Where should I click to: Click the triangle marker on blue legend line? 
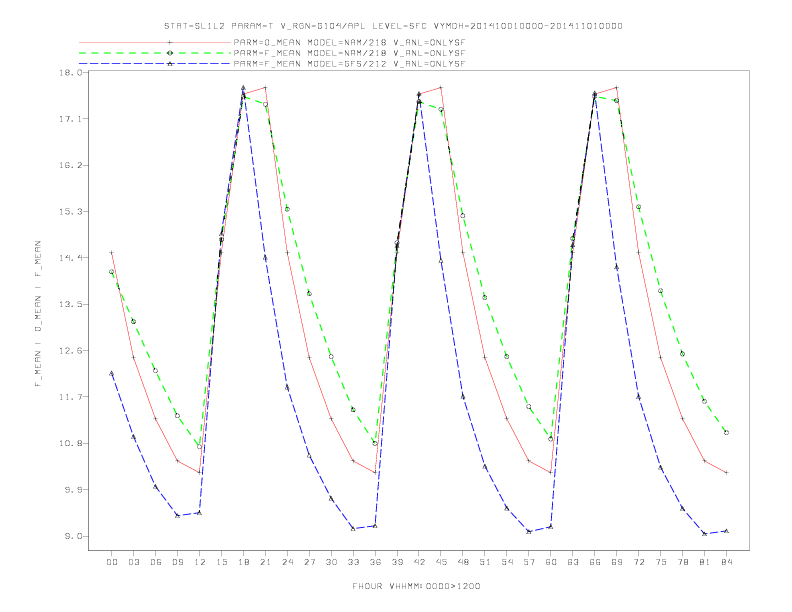(x=170, y=64)
